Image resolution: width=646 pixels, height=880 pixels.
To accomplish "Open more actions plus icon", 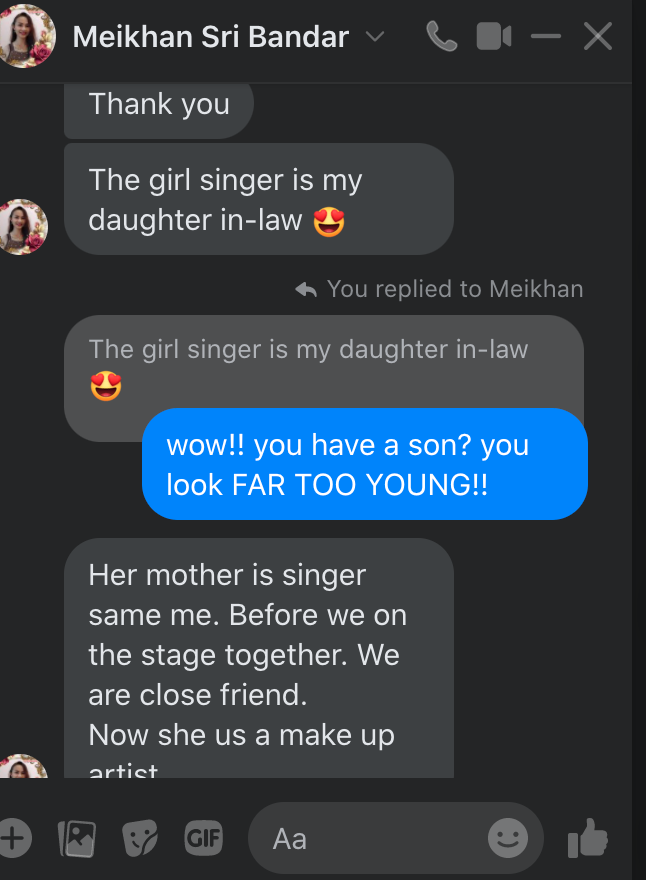I will coord(14,837).
